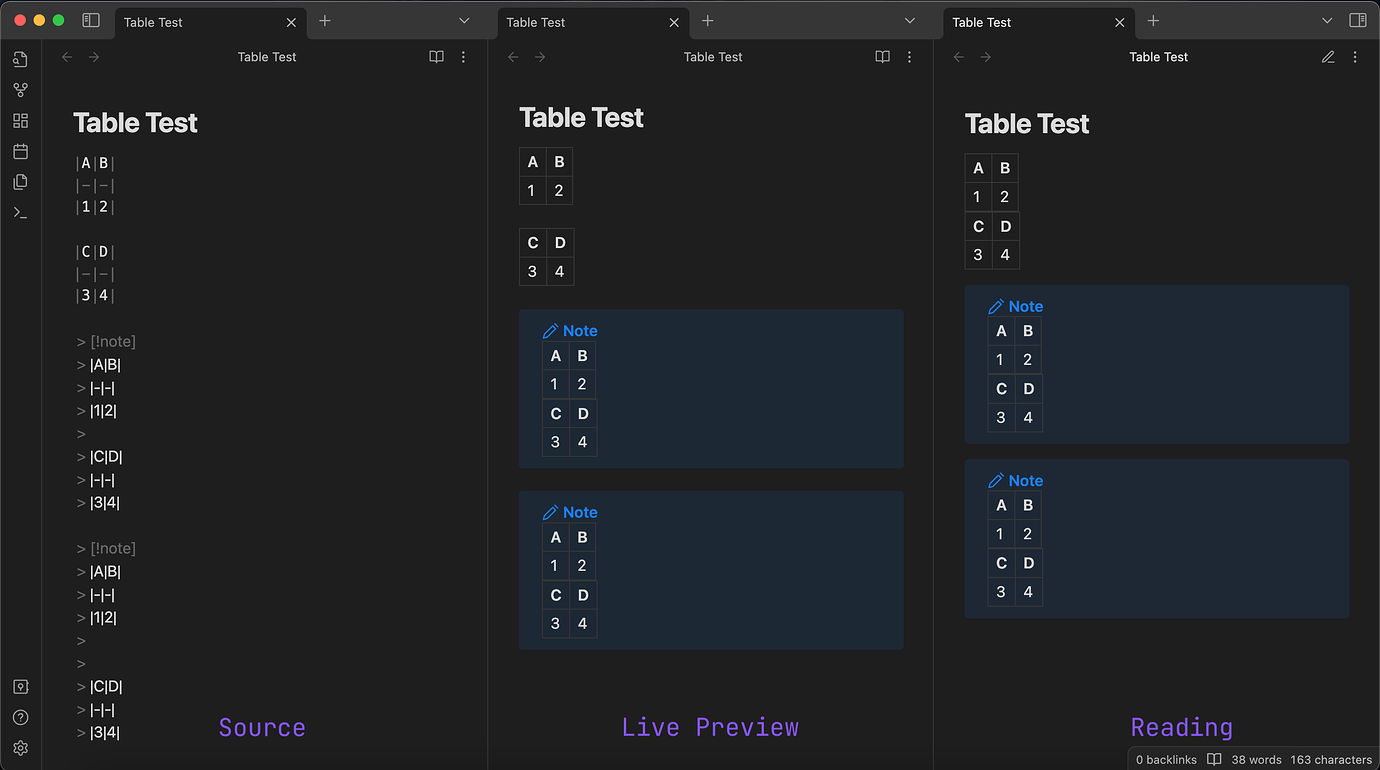Open the more options menu in the middle pane
The width and height of the screenshot is (1380, 770).
click(x=909, y=57)
